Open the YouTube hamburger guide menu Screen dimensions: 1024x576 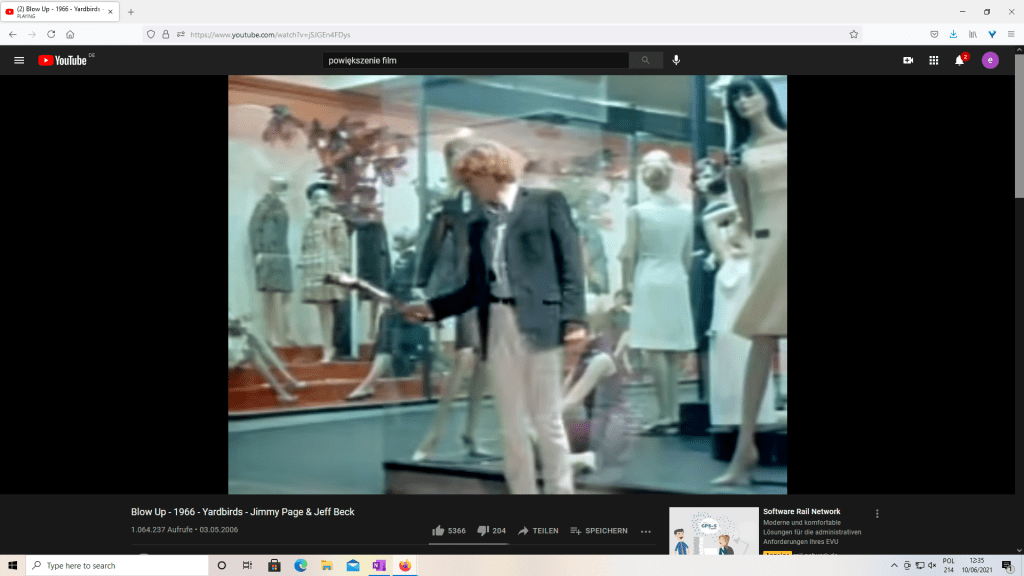pos(18,60)
